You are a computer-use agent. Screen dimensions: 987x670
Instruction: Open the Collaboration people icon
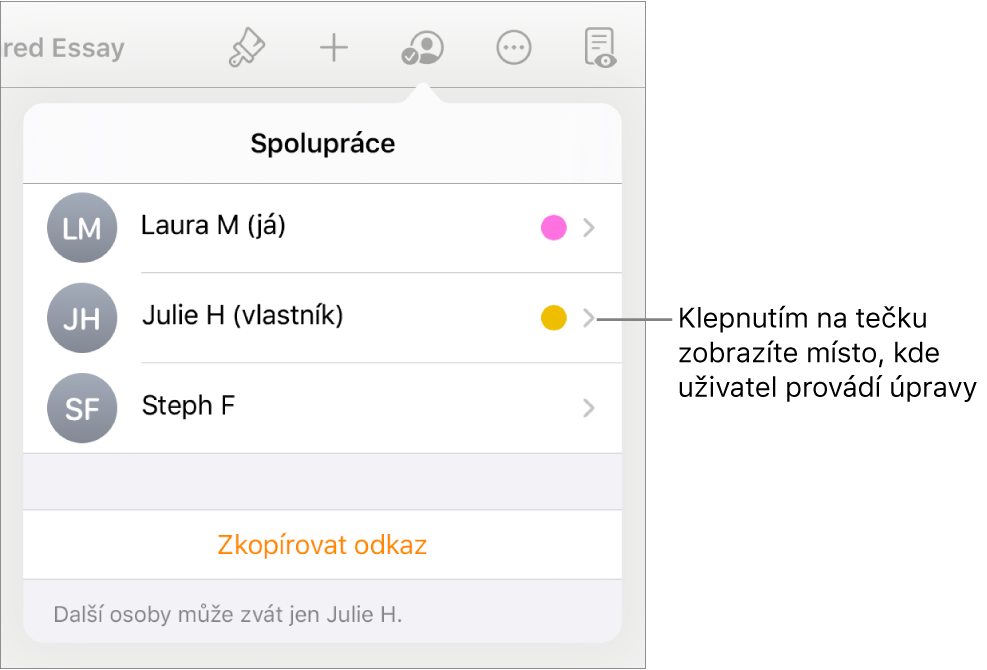[421, 48]
